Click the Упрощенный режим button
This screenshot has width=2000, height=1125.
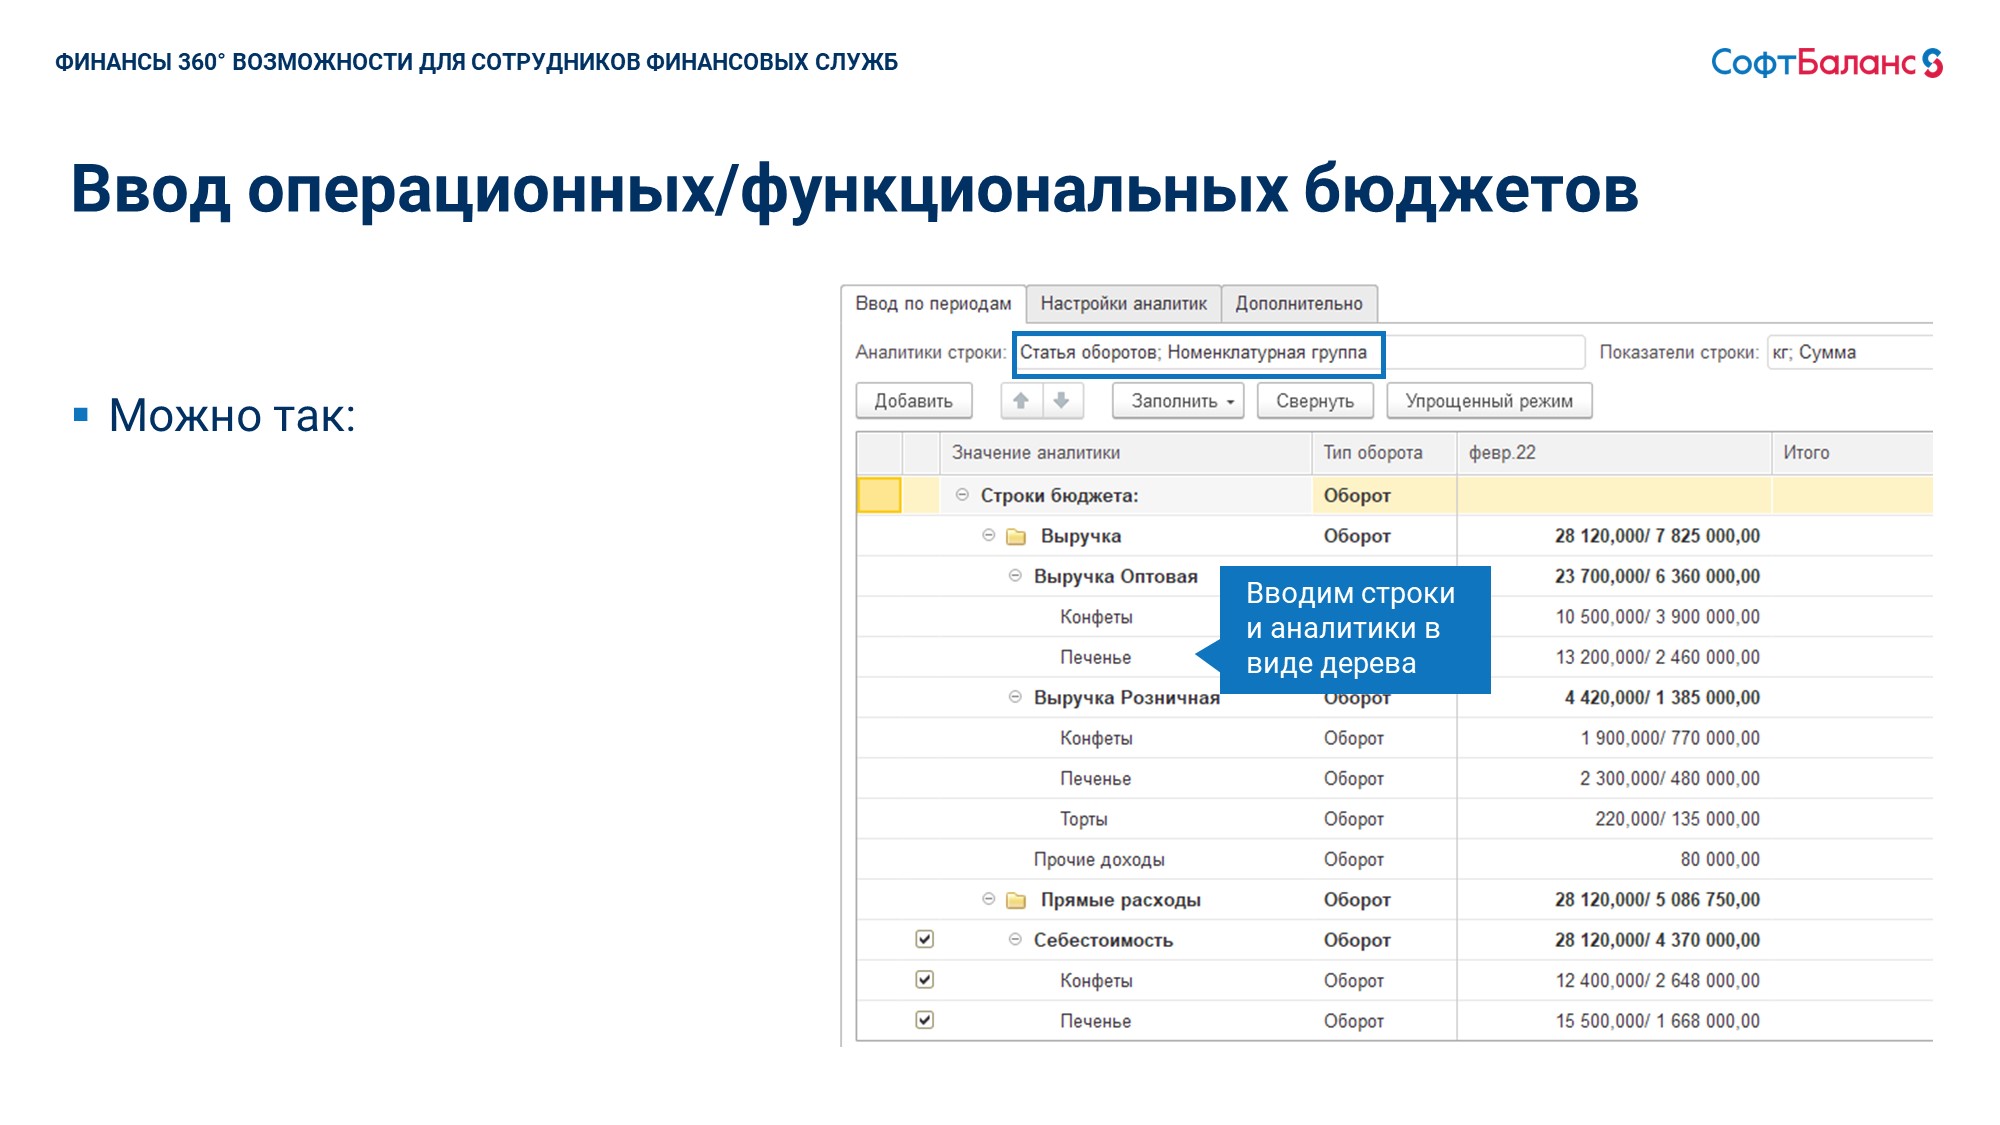1489,401
